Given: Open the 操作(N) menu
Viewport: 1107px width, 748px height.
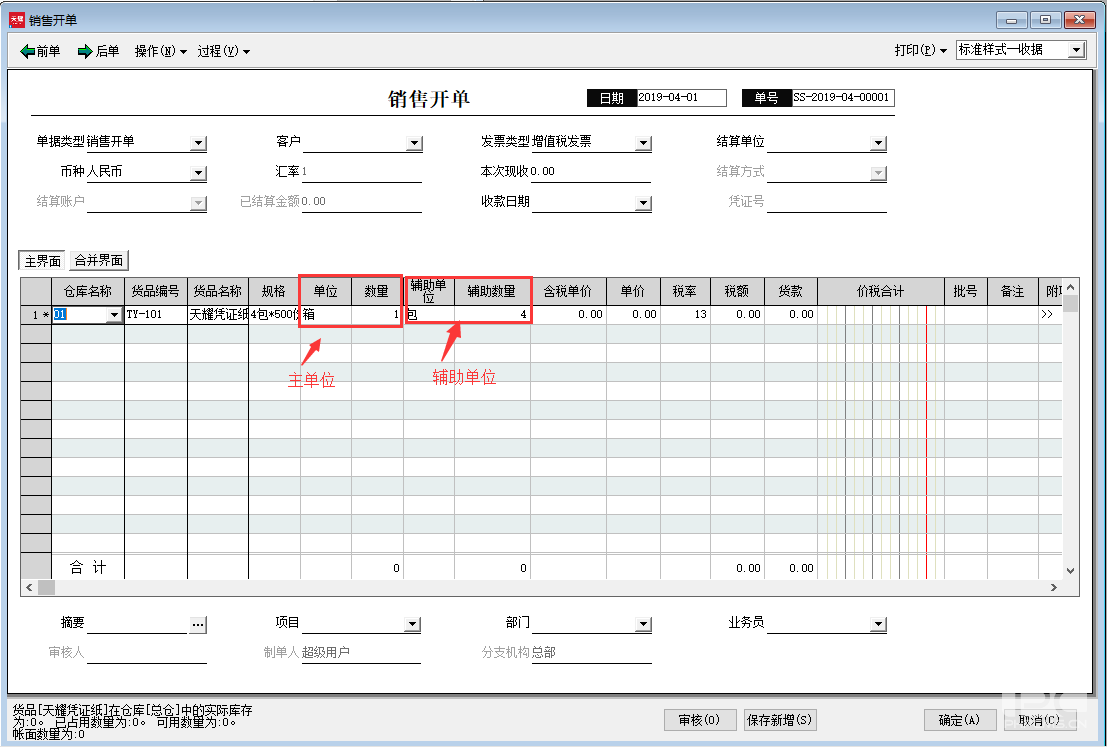Looking at the screenshot, I should pyautogui.click(x=160, y=51).
